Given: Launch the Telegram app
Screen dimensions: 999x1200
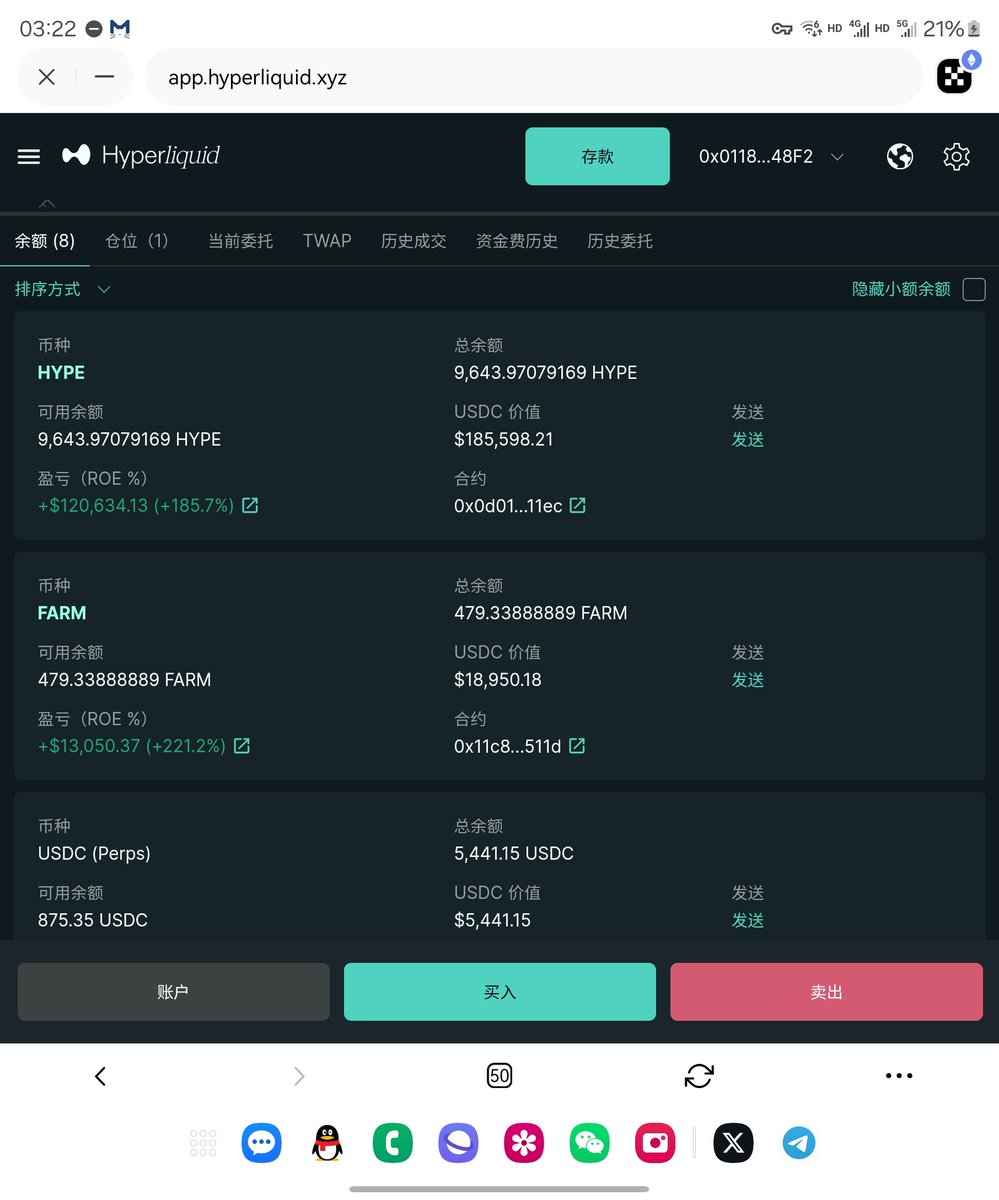Looking at the screenshot, I should [799, 1143].
